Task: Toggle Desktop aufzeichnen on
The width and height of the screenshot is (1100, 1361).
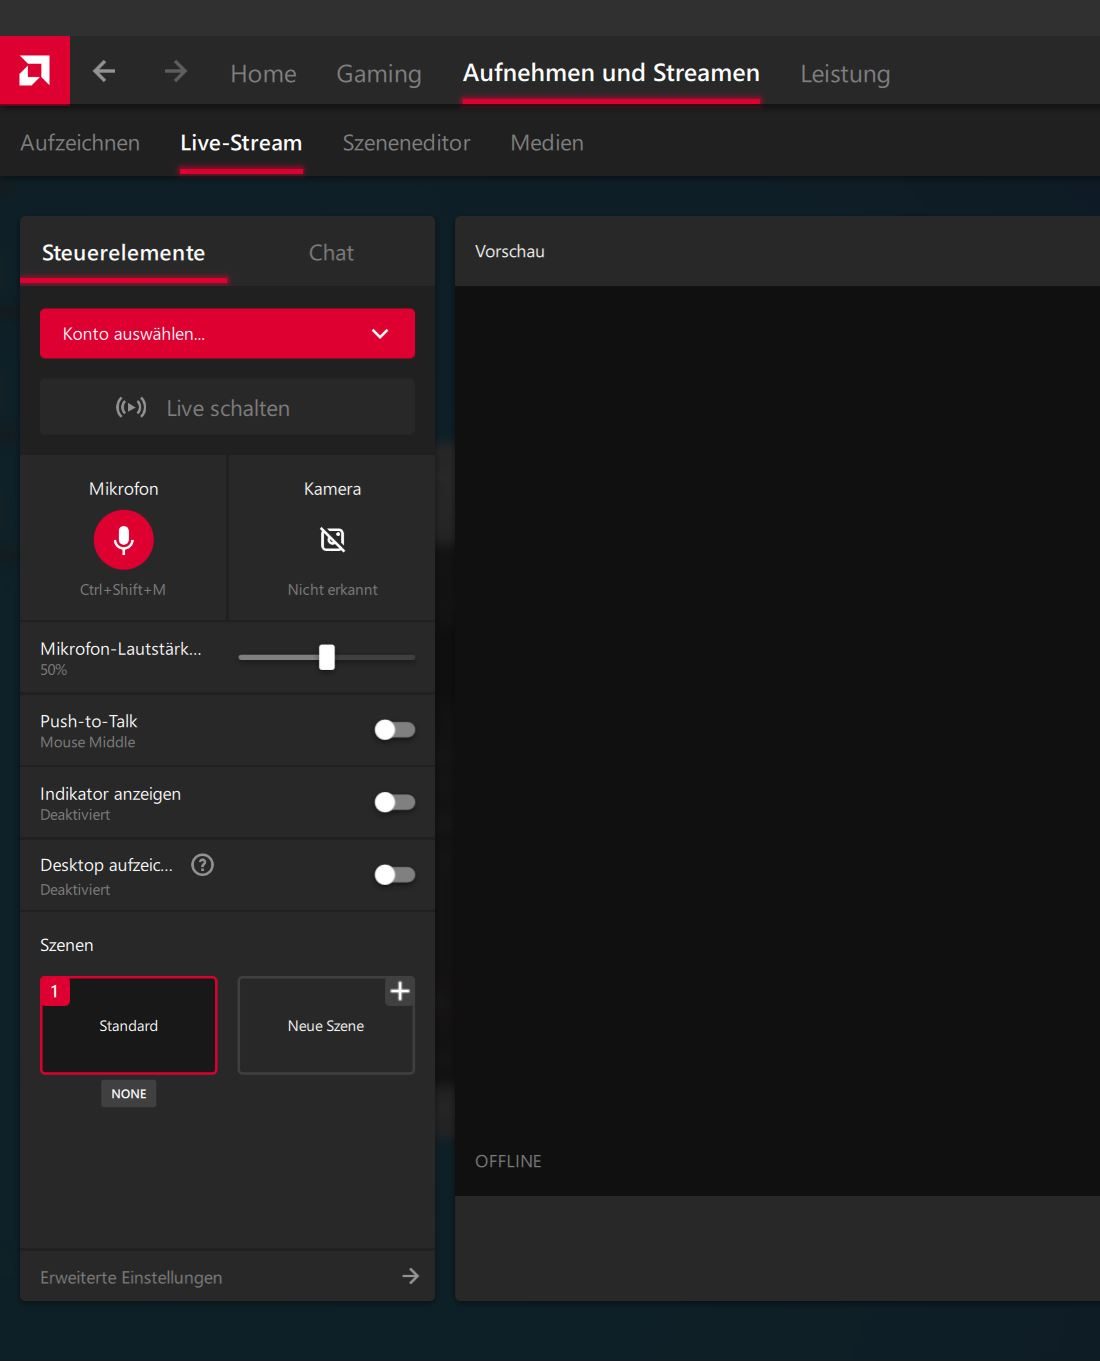Action: point(394,875)
